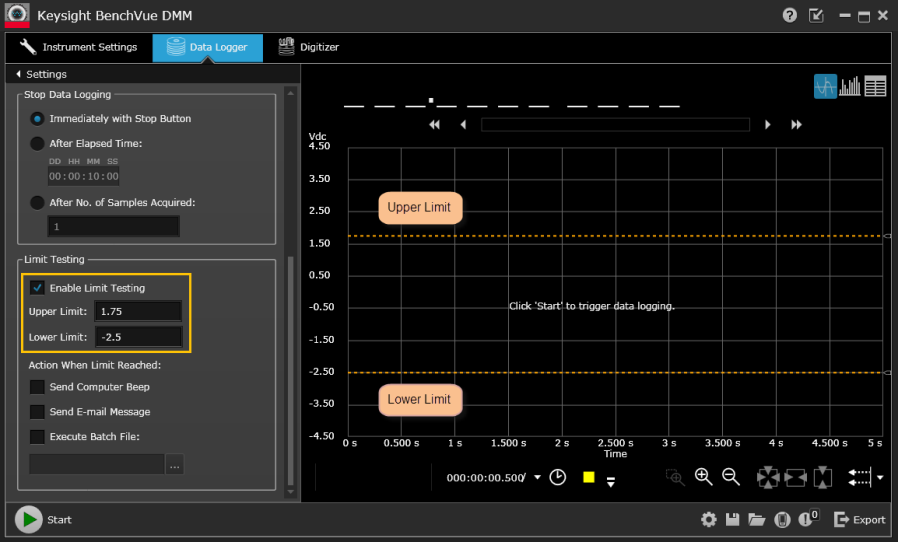Viewport: 898px width, 542px height.
Task: Switch to table data view
Action: click(x=875, y=87)
